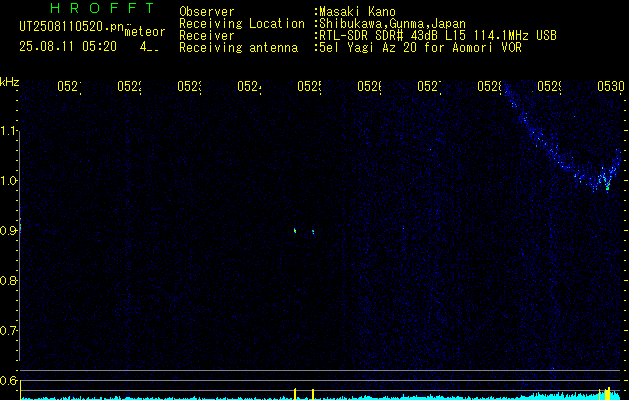Click the 1.0 kHz frequency axis label

pos(8,181)
